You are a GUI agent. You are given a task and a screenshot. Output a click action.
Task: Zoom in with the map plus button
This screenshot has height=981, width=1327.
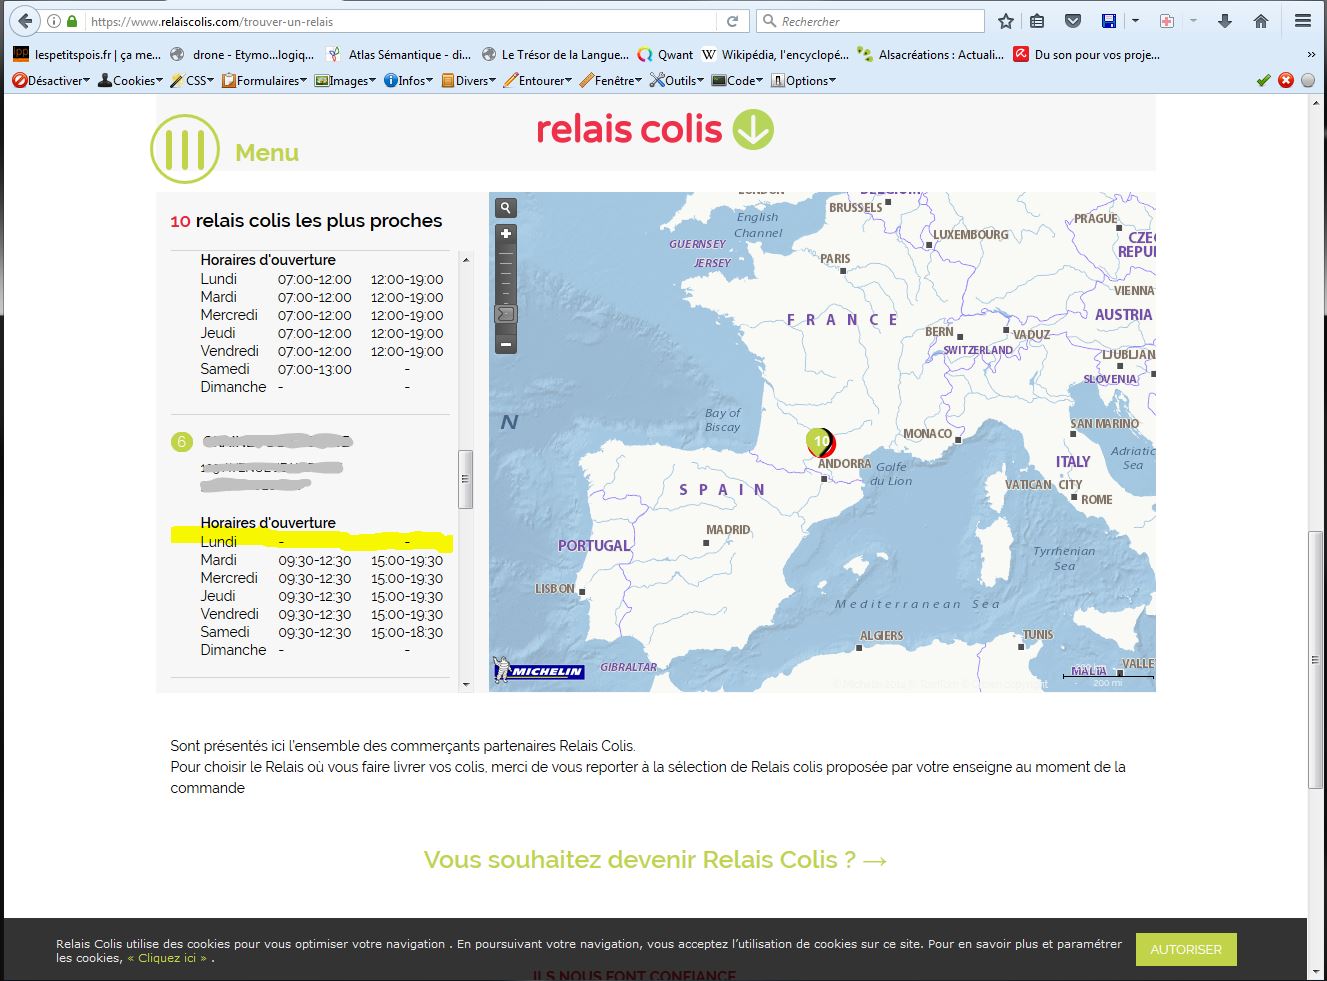506,234
